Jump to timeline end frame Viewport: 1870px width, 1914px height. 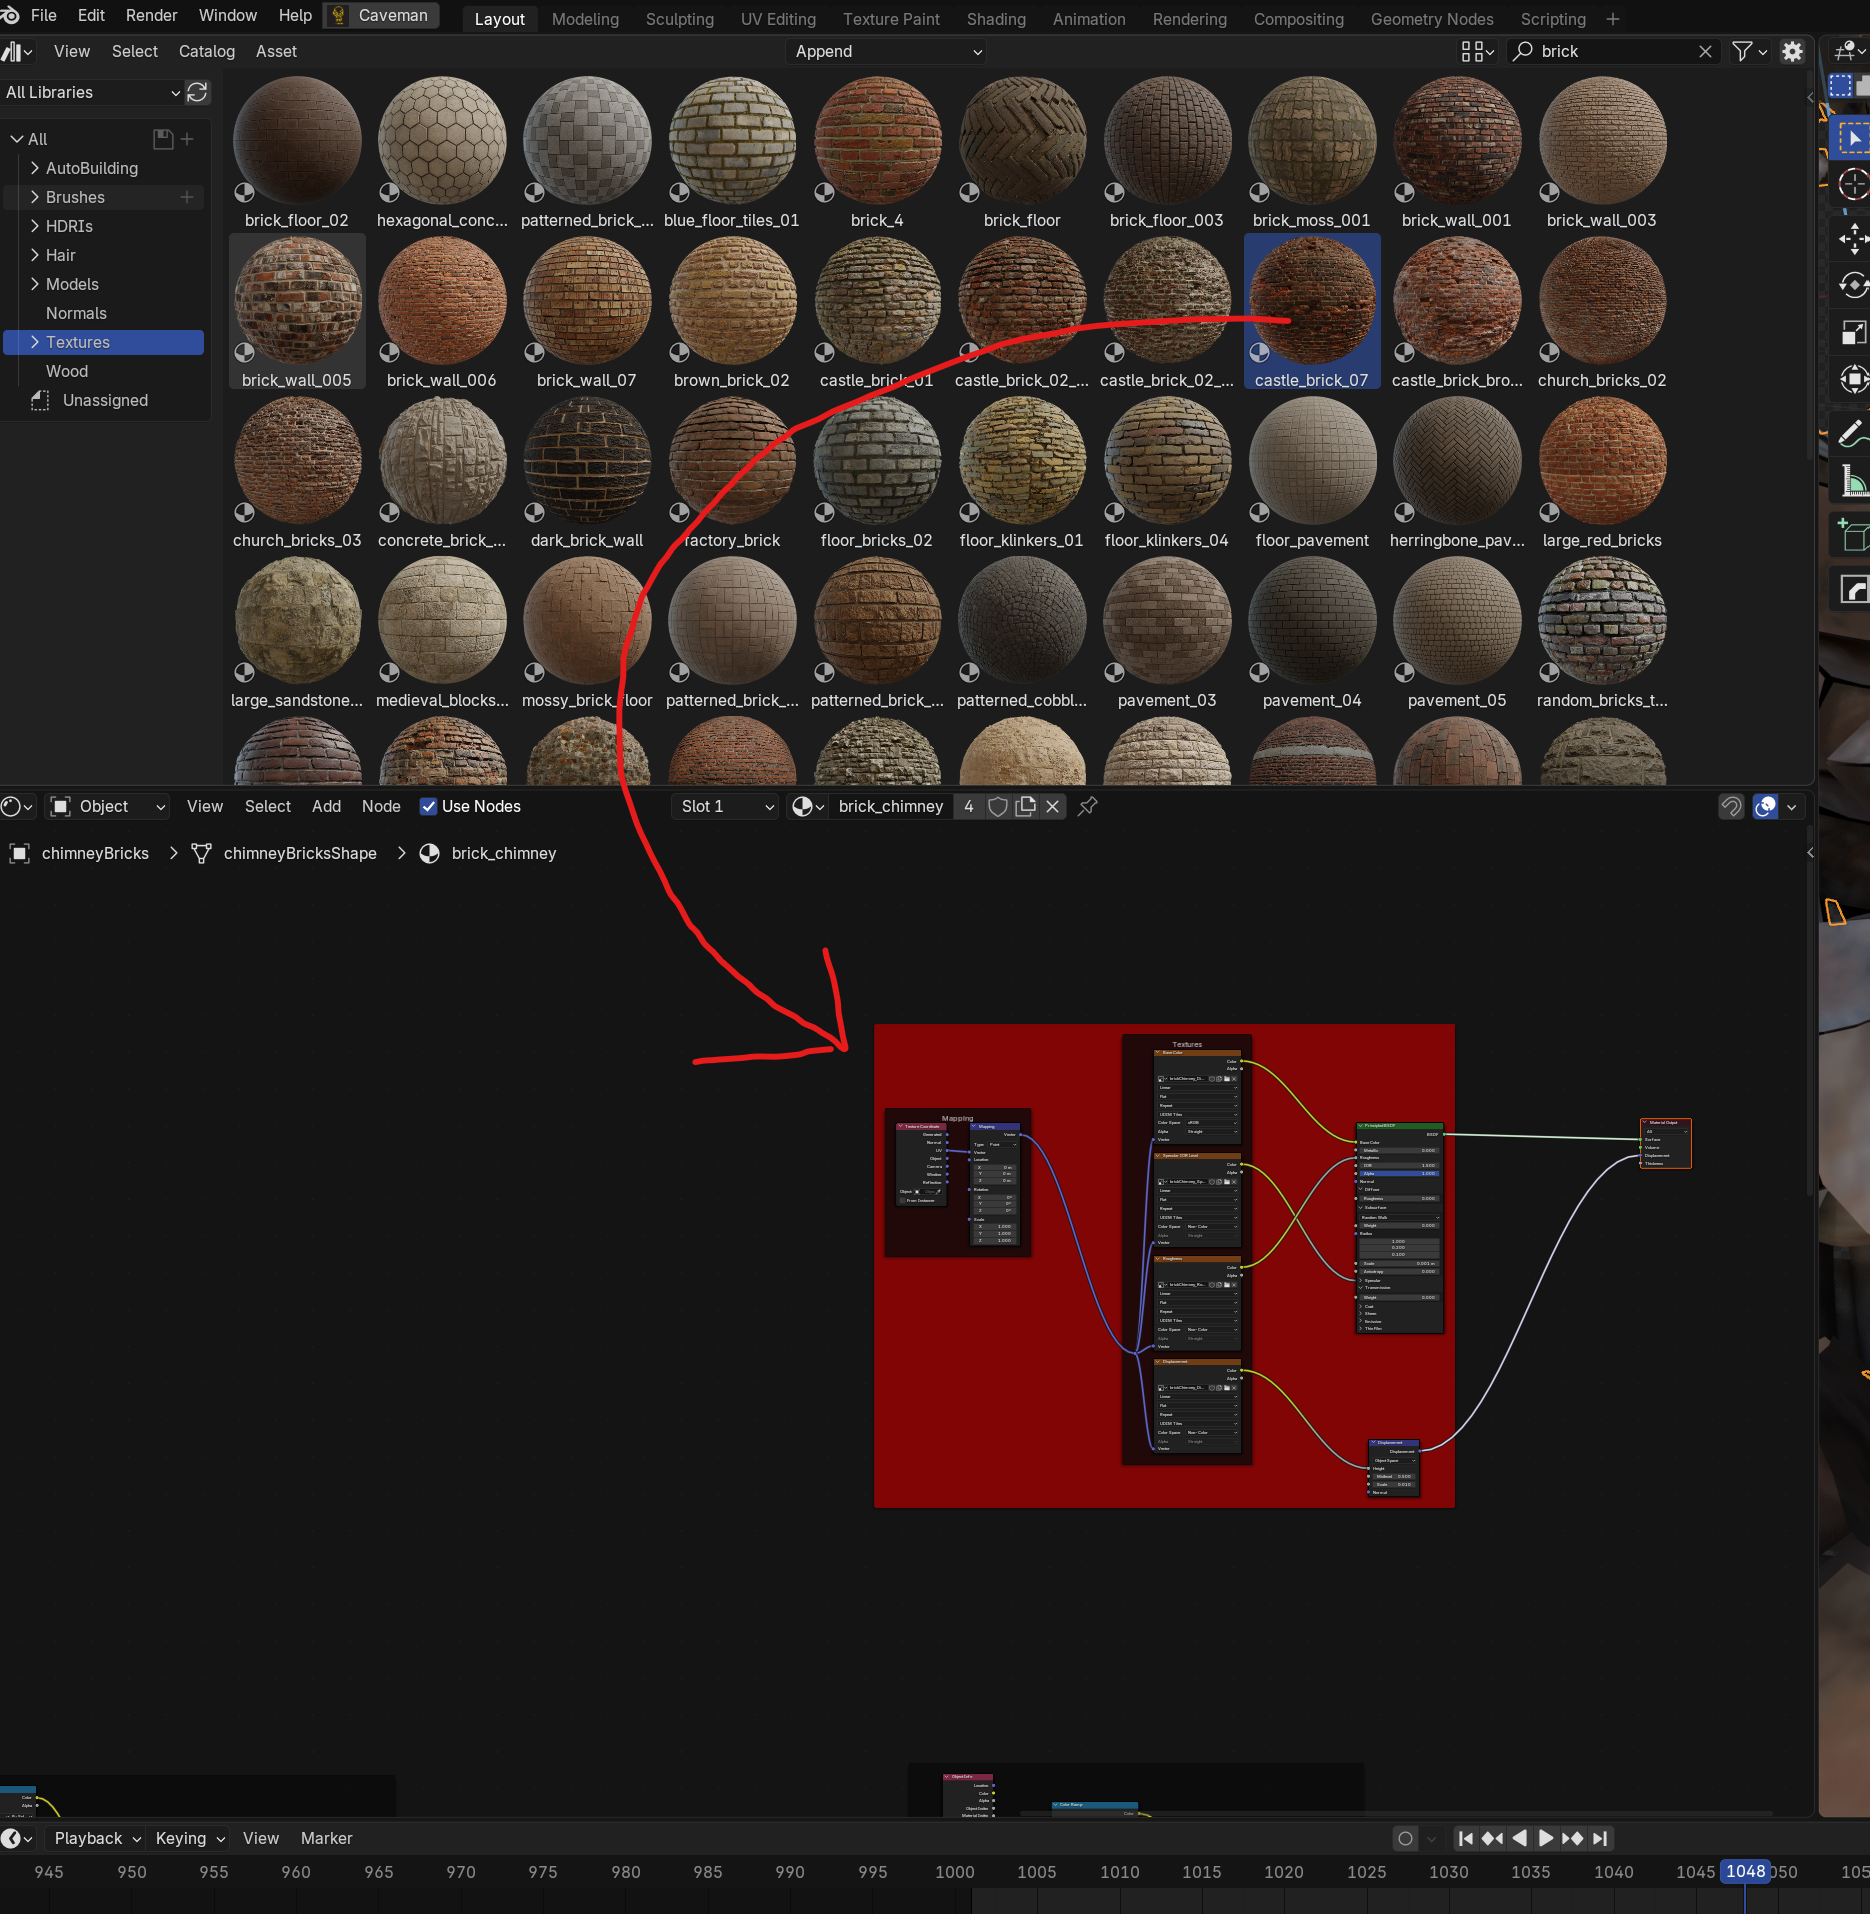(1600, 1838)
